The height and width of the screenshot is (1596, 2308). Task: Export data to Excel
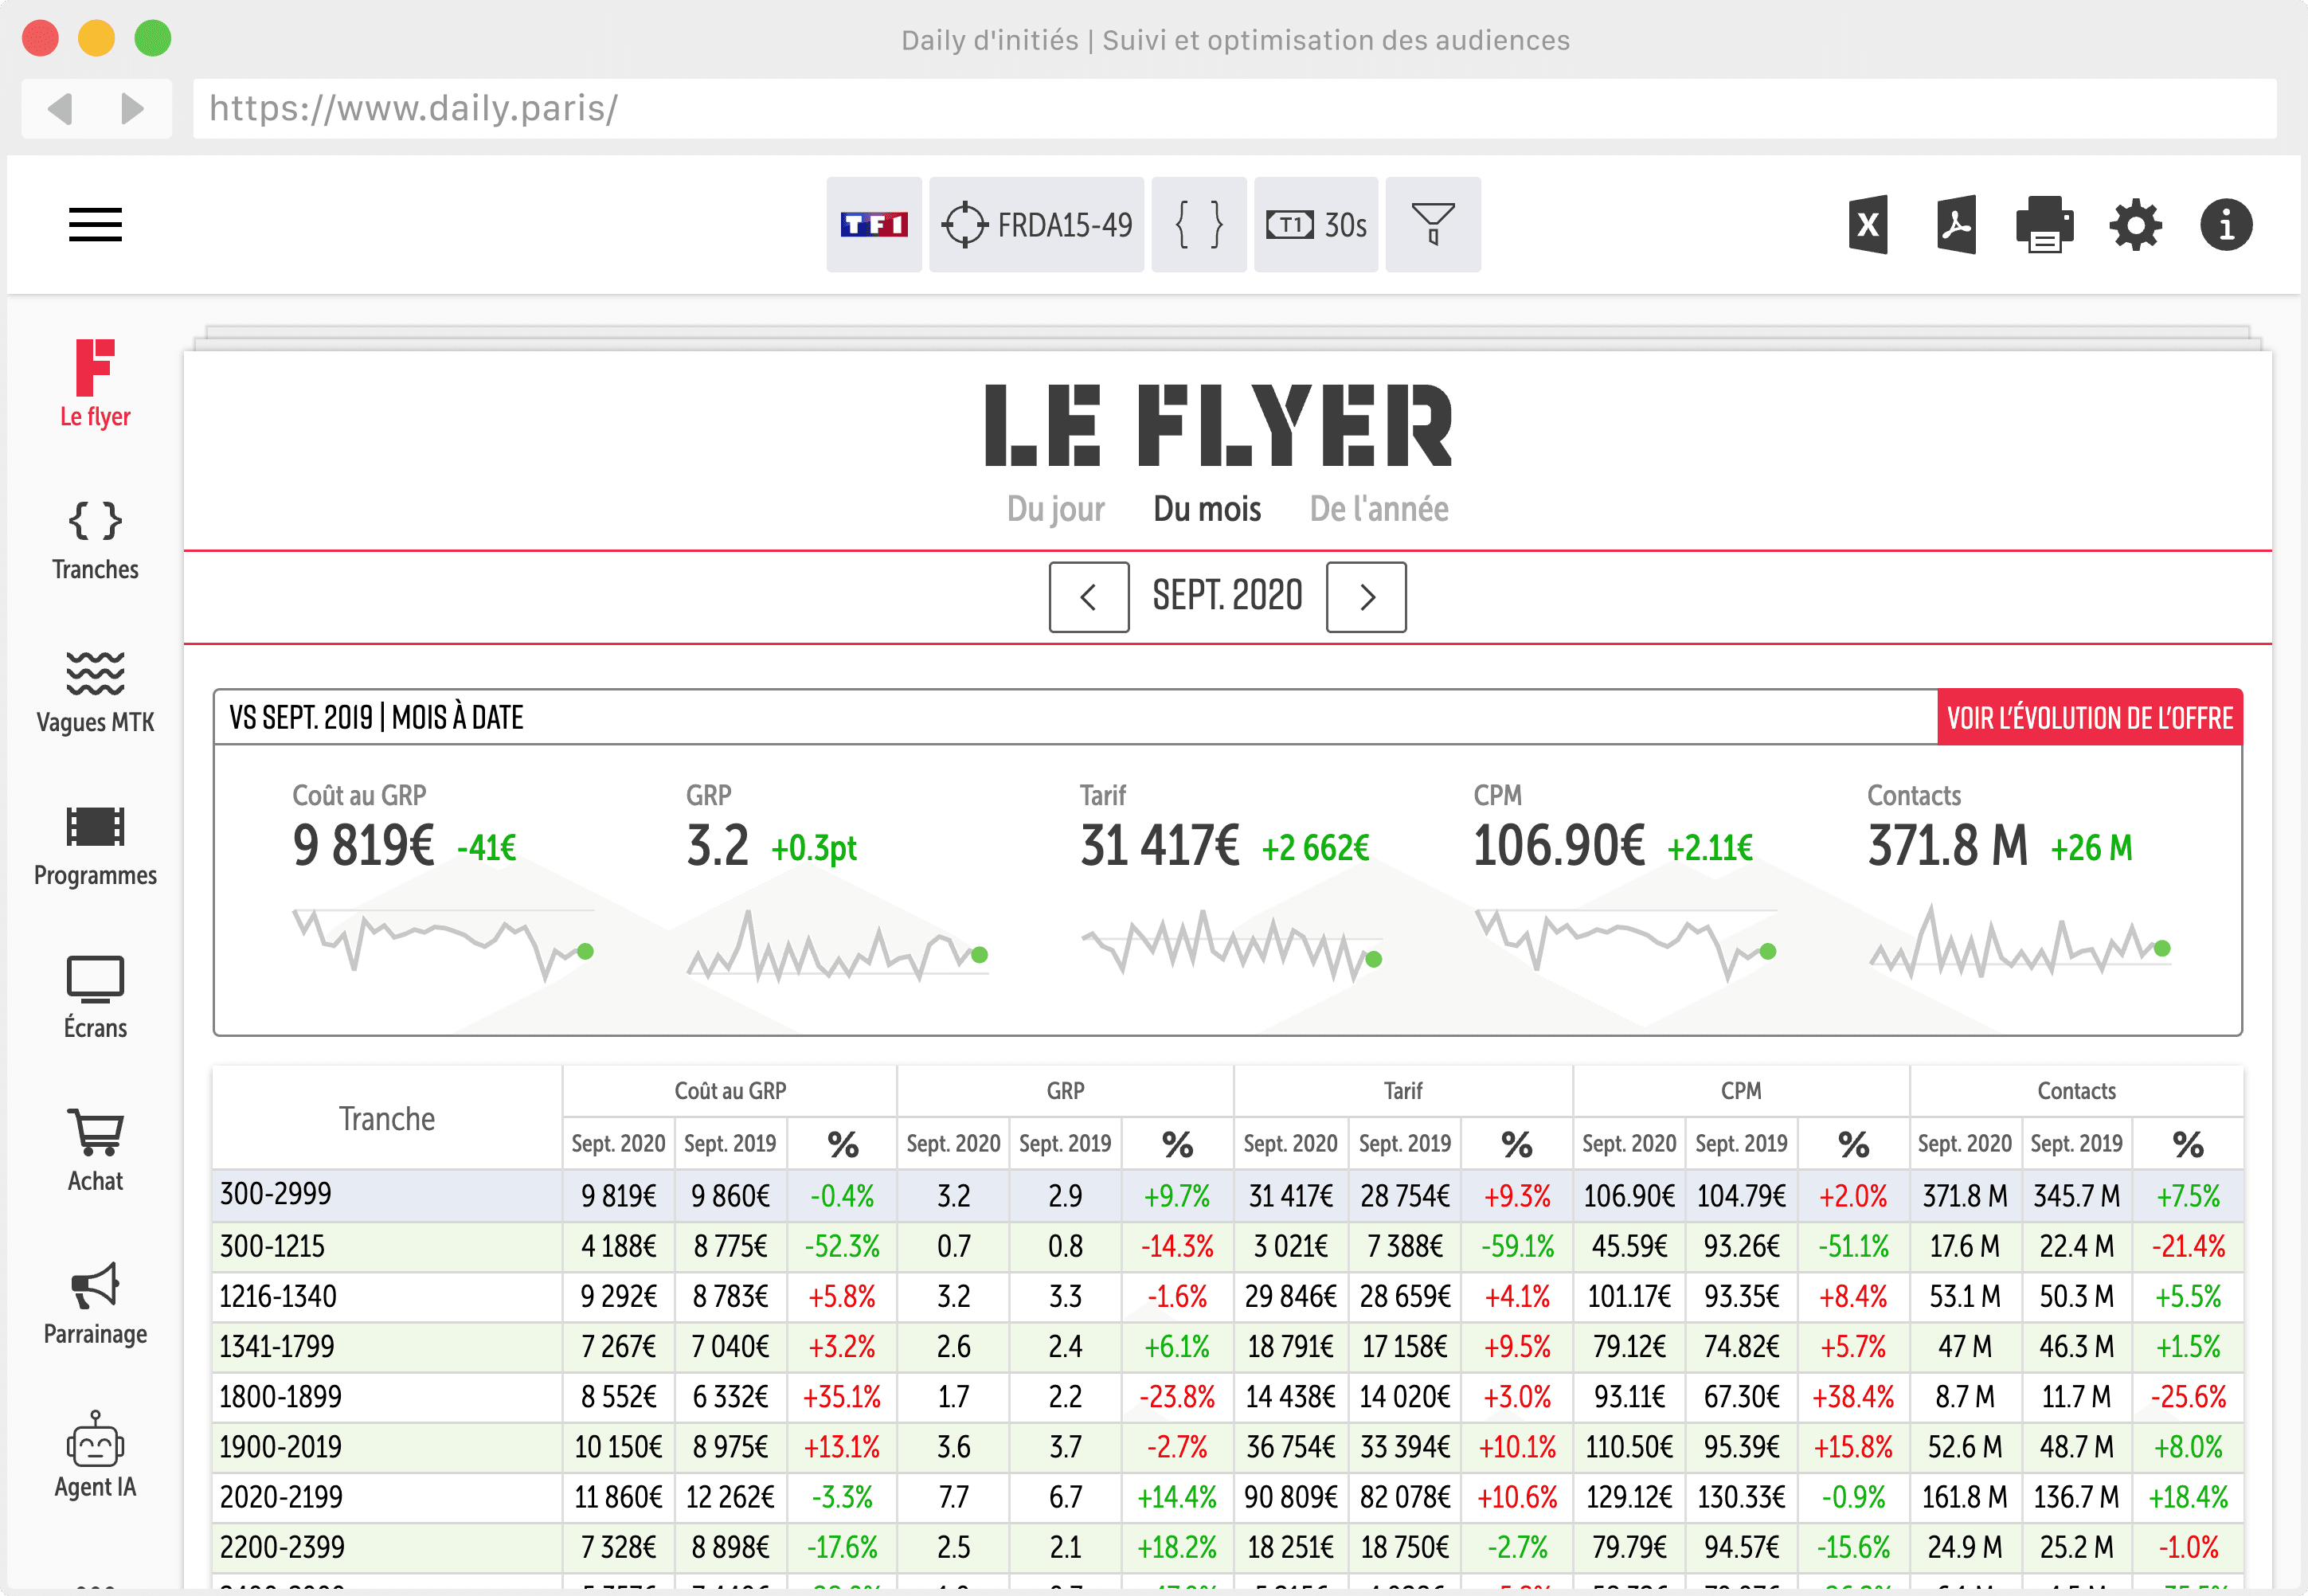click(1867, 225)
